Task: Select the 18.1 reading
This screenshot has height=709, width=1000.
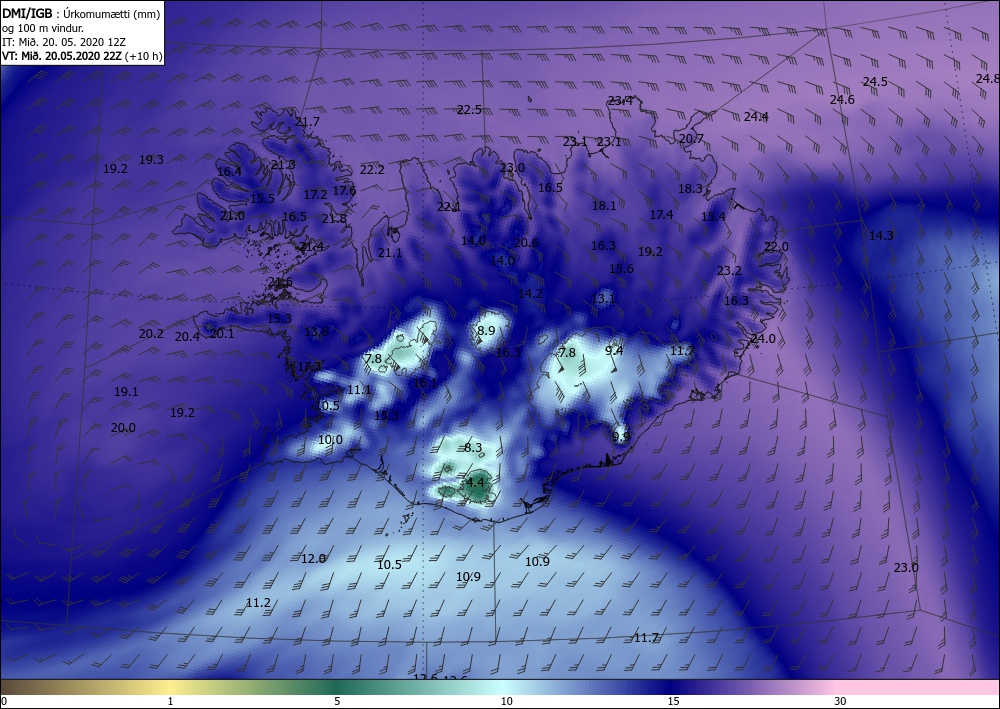Action: click(x=604, y=205)
